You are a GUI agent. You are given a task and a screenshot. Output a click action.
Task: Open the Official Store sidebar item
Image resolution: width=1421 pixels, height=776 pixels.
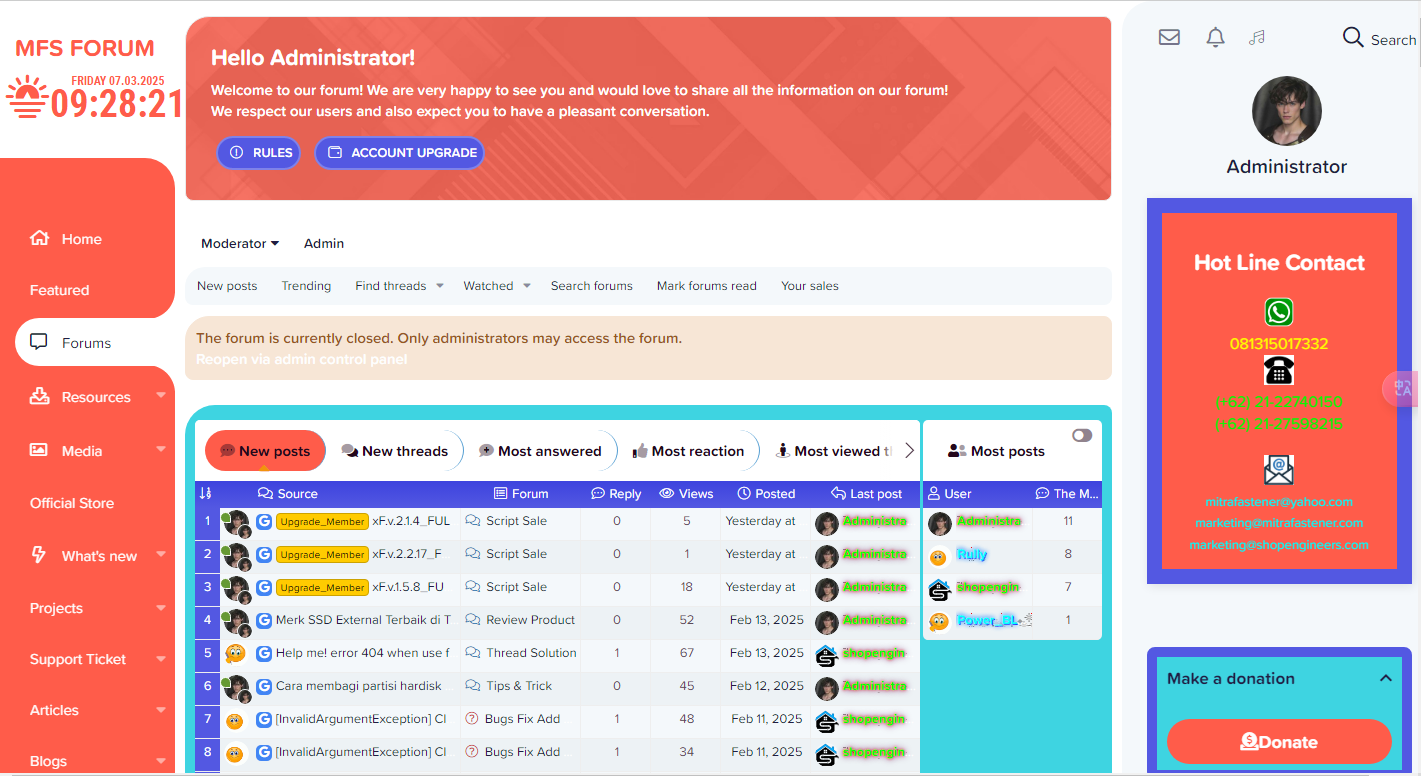[72, 503]
